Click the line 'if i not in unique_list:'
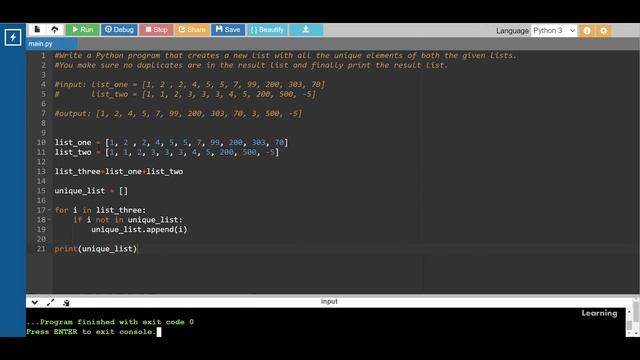The image size is (640, 360). [128, 220]
